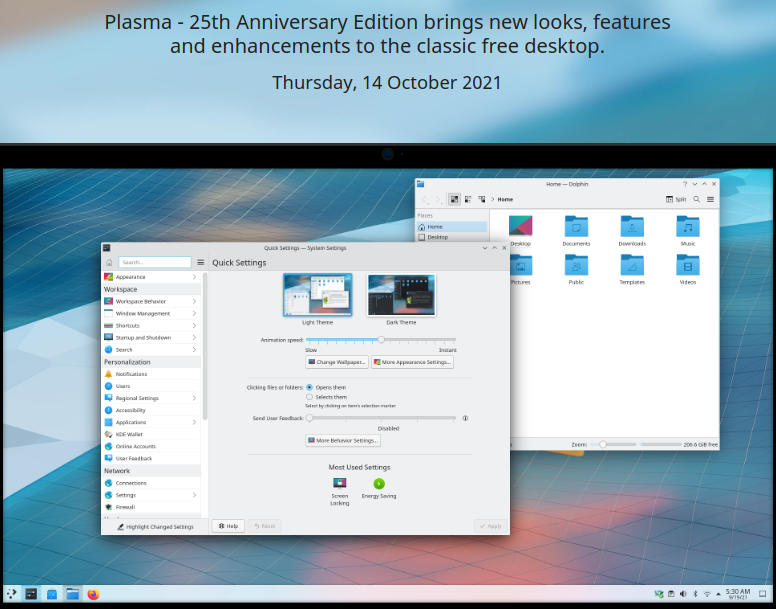
Task: Select Desktop in Dolphin Places panel
Action: [x=452, y=237]
